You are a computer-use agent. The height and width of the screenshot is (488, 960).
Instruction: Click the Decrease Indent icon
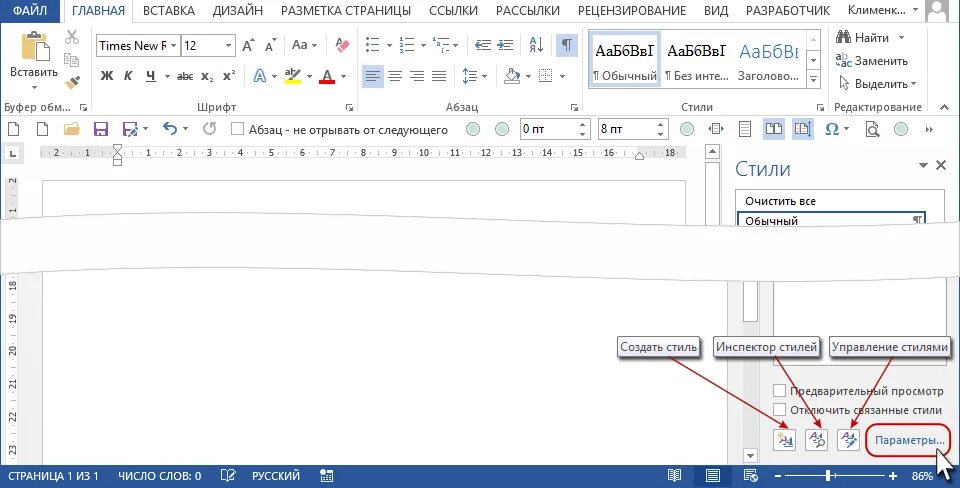(x=483, y=45)
